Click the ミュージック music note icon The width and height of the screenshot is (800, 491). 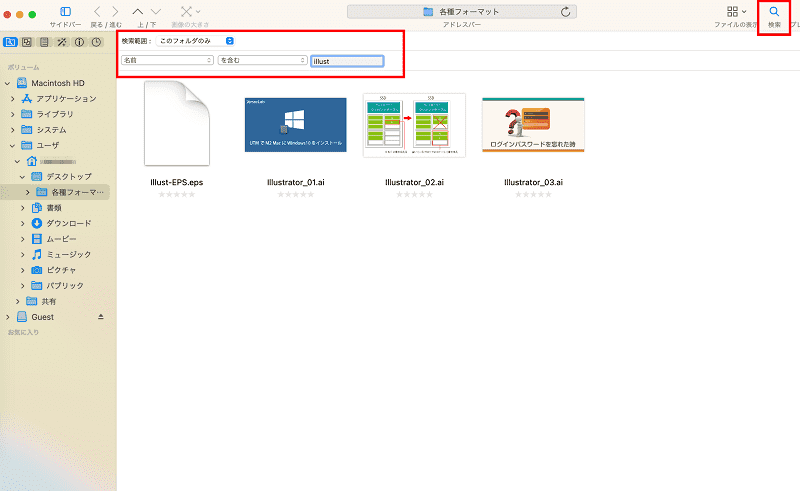[37, 254]
